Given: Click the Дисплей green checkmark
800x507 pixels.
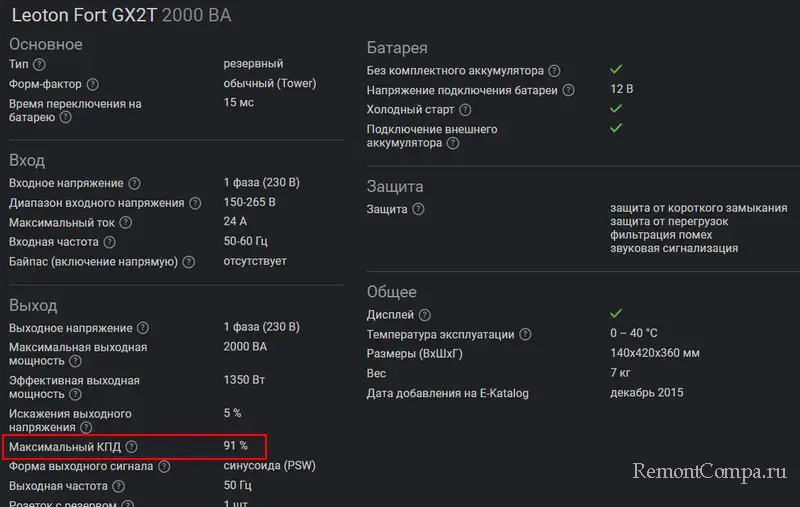Looking at the screenshot, I should click(616, 315).
